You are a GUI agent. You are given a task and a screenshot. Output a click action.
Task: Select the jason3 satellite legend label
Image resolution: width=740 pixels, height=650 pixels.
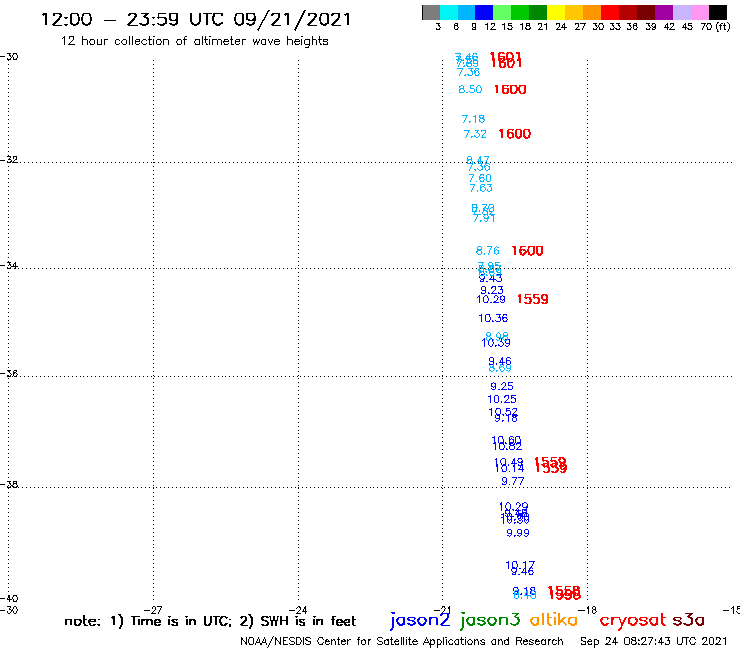pos(490,620)
